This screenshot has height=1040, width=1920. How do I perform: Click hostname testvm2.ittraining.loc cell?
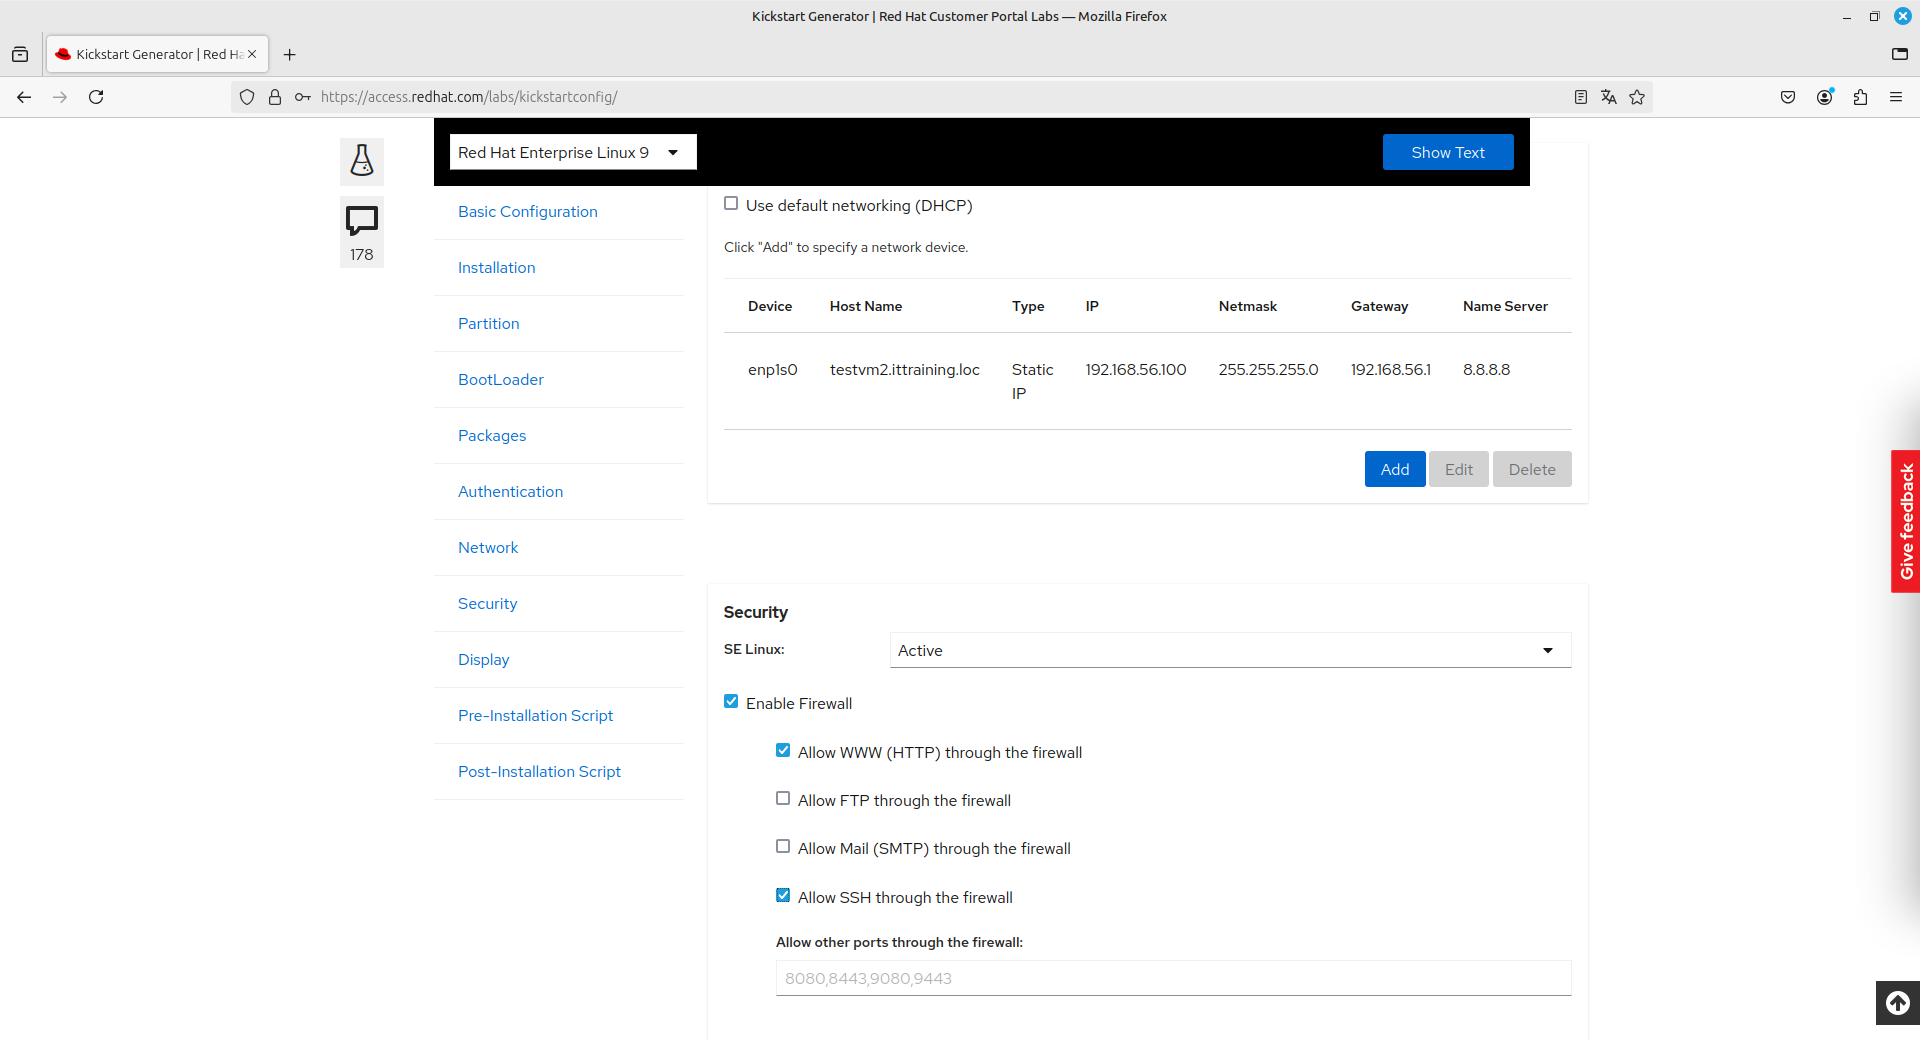905,370
